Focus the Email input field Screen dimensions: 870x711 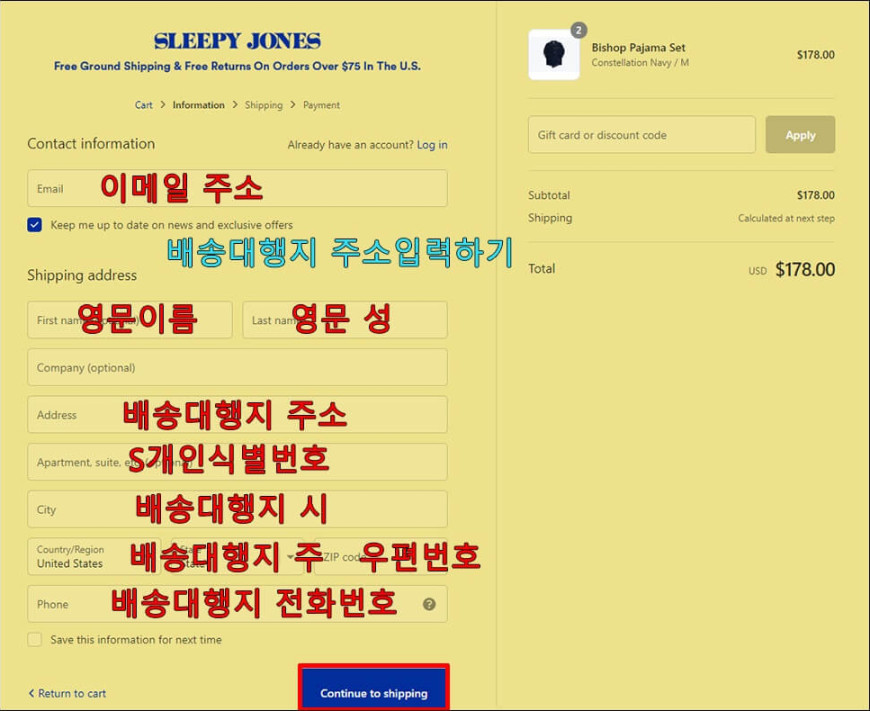click(x=237, y=189)
